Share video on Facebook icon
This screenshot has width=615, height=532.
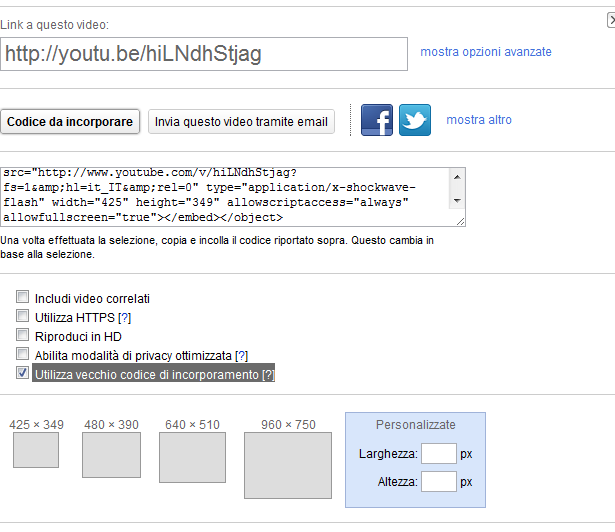(x=377, y=120)
